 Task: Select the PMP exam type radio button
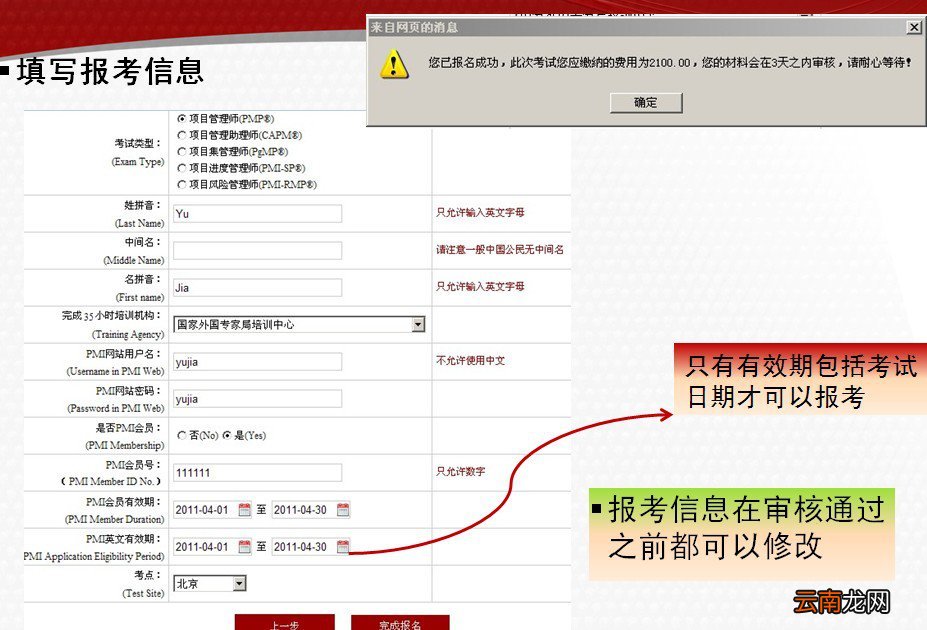[182, 119]
